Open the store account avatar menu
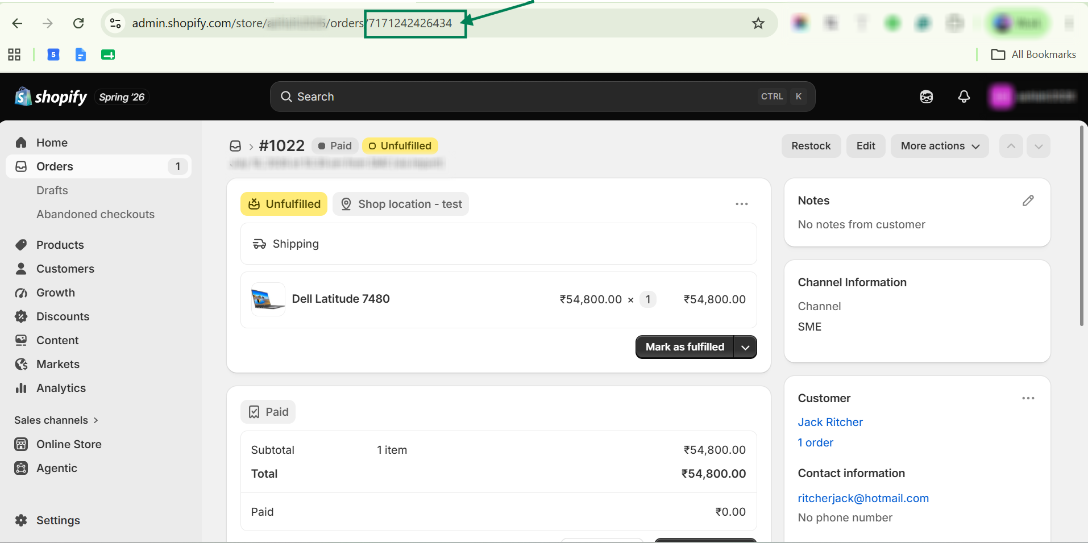1088x543 pixels. point(1033,97)
